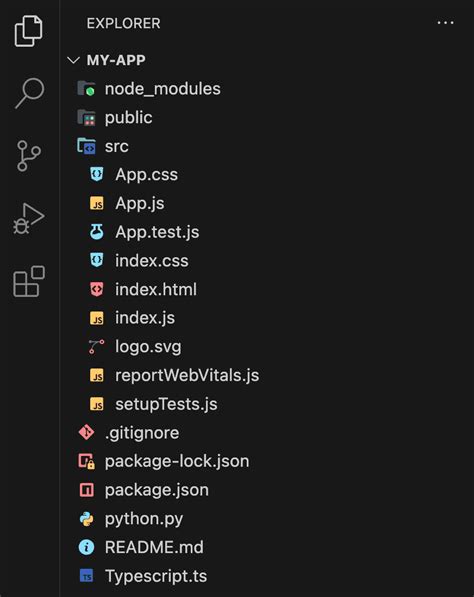Click the MY-APP project title
Viewport: 474px width, 597px height.
(116, 60)
